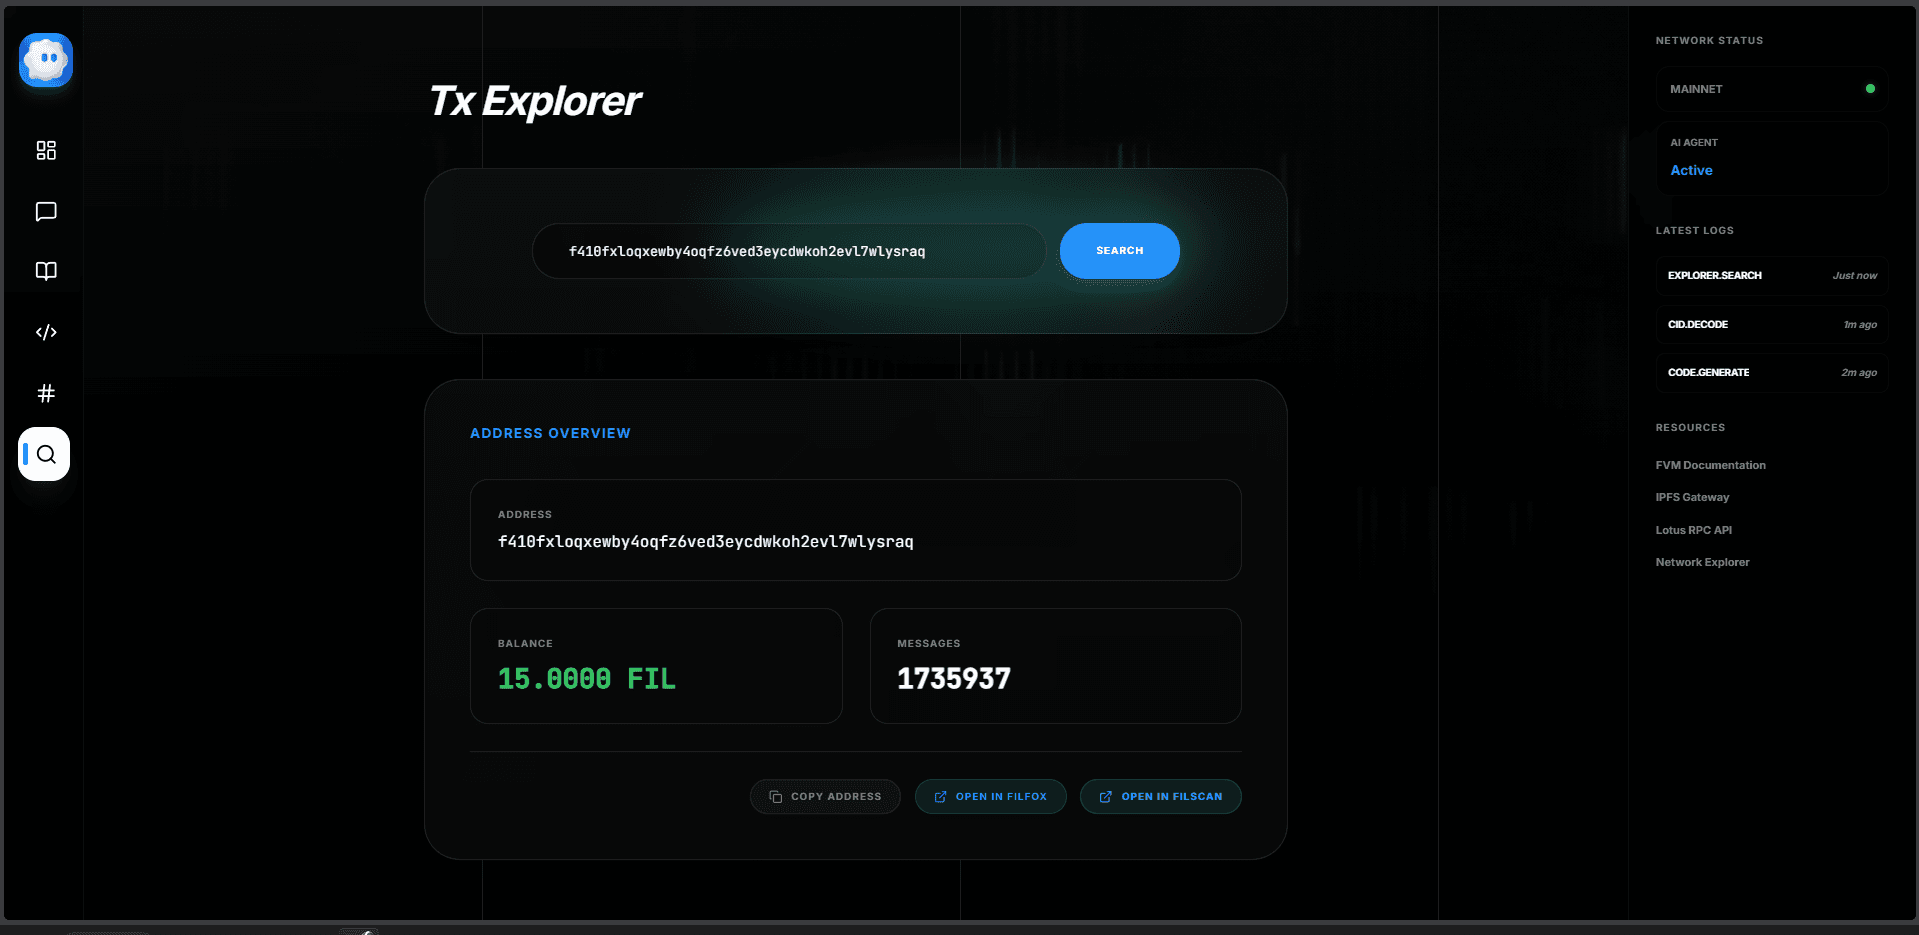Select the CID.DECODE log entry

(x=1771, y=324)
